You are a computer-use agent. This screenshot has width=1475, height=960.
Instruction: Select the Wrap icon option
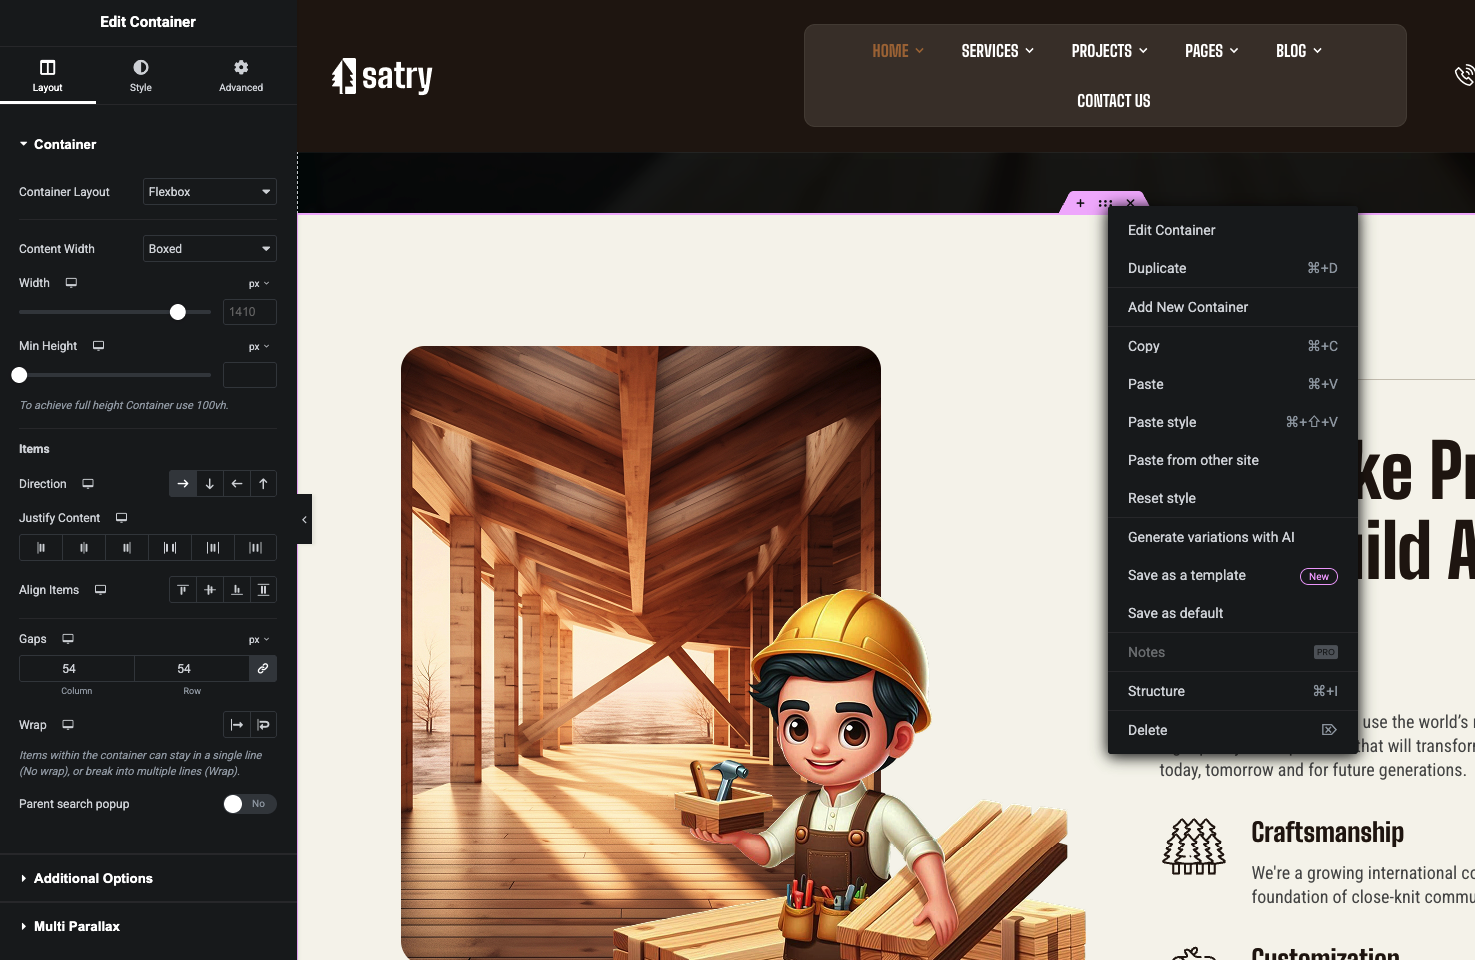[263, 725]
